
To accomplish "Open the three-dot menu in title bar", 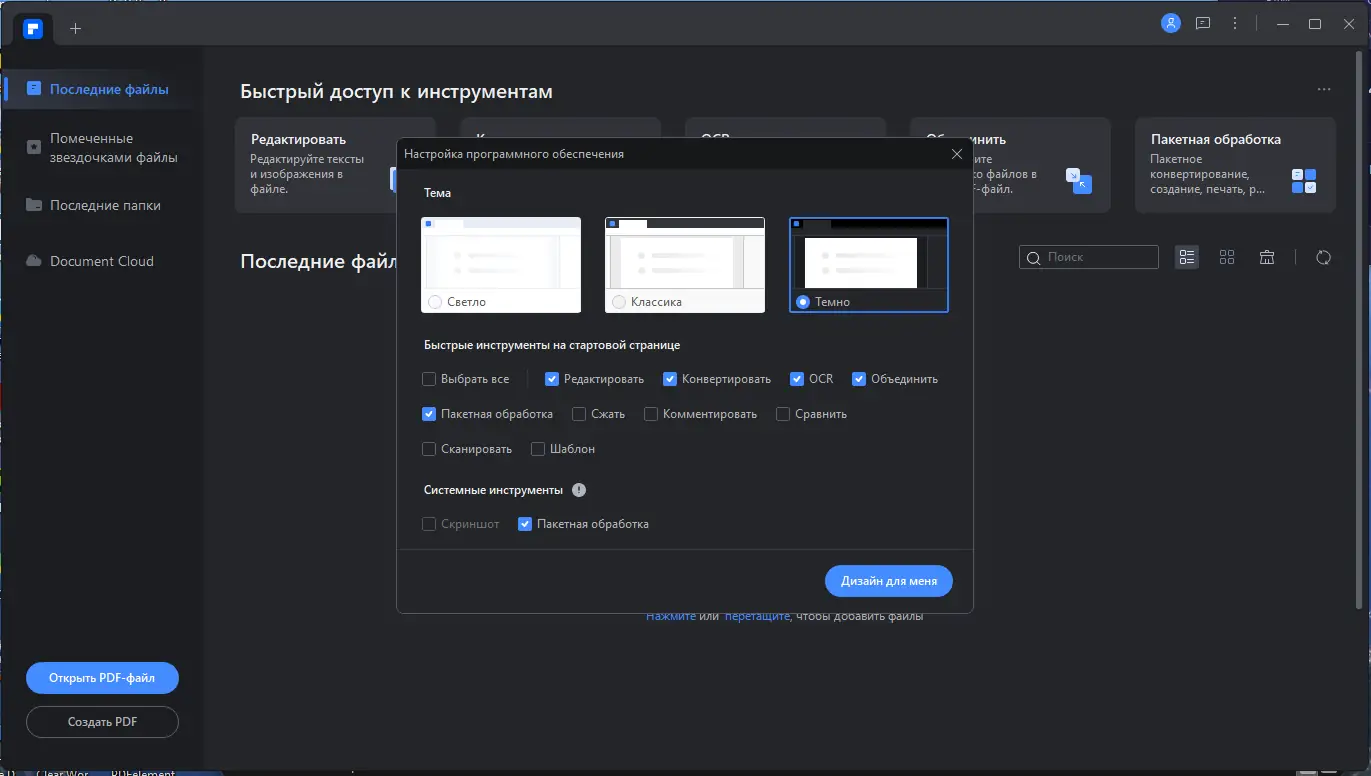I will (1235, 24).
